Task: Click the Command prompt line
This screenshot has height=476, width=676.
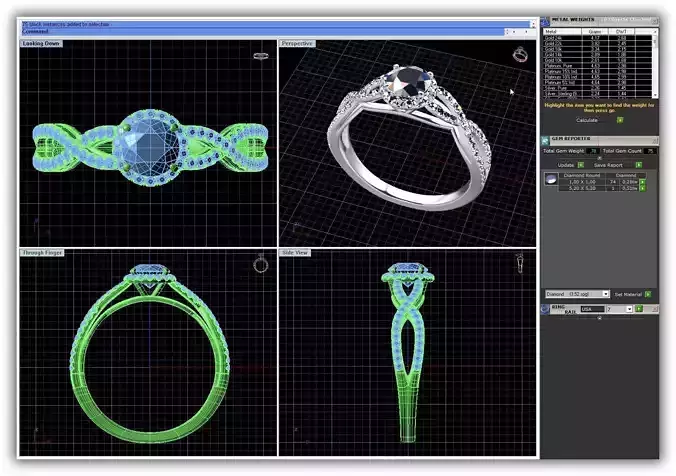Action: 263,31
